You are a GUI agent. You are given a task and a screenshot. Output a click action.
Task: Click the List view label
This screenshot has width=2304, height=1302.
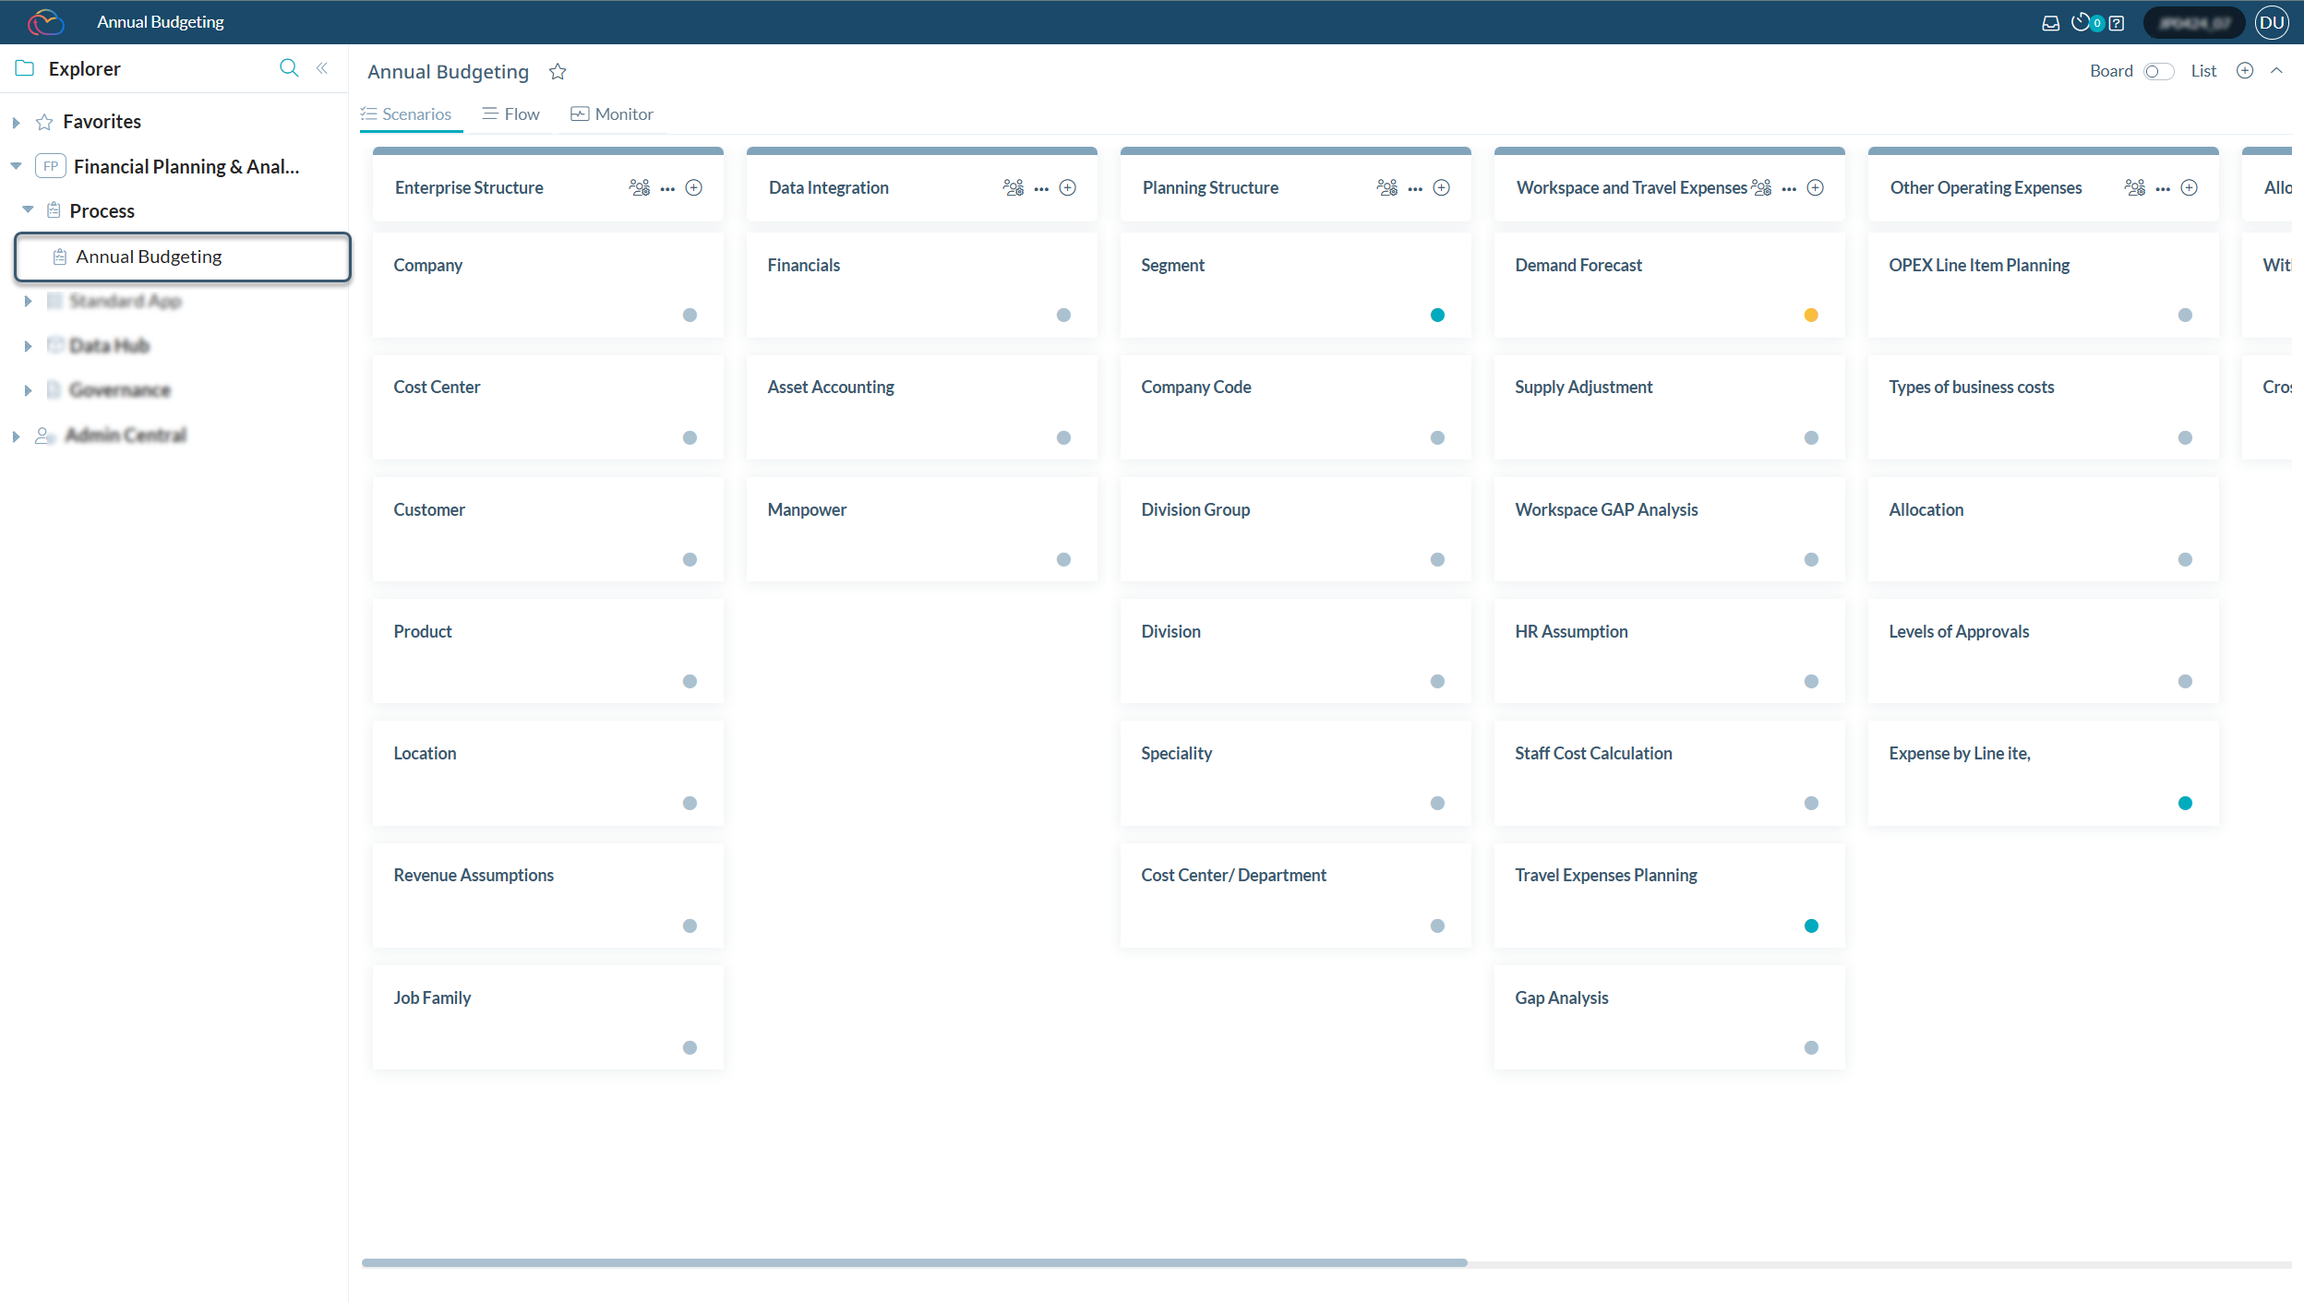pyautogui.click(x=2204, y=71)
